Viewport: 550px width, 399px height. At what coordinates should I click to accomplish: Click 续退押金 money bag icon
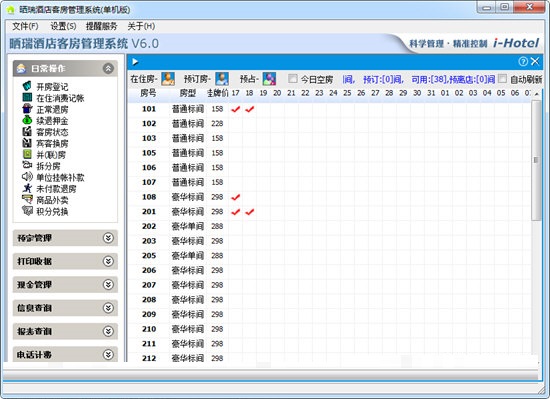(x=27, y=120)
